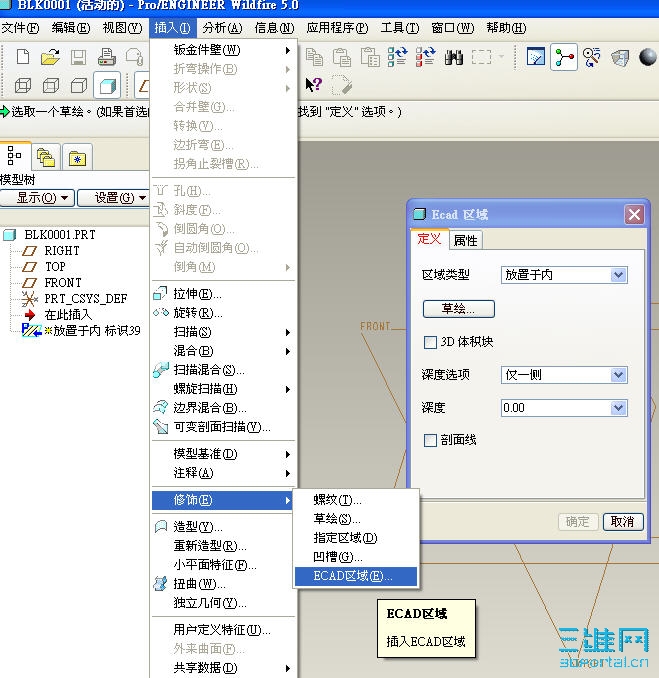
Task: Click the Save floppy disk icon
Action: tap(78, 57)
